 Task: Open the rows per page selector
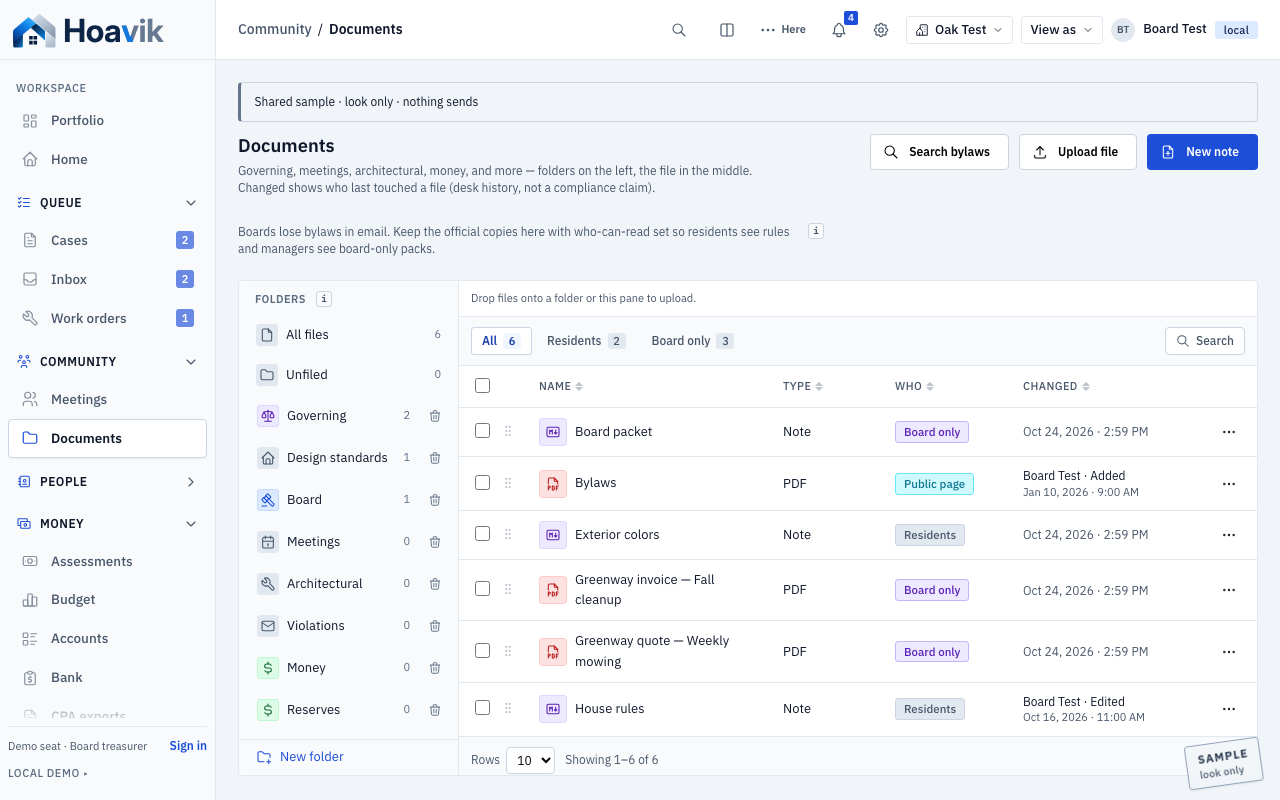[530, 760]
